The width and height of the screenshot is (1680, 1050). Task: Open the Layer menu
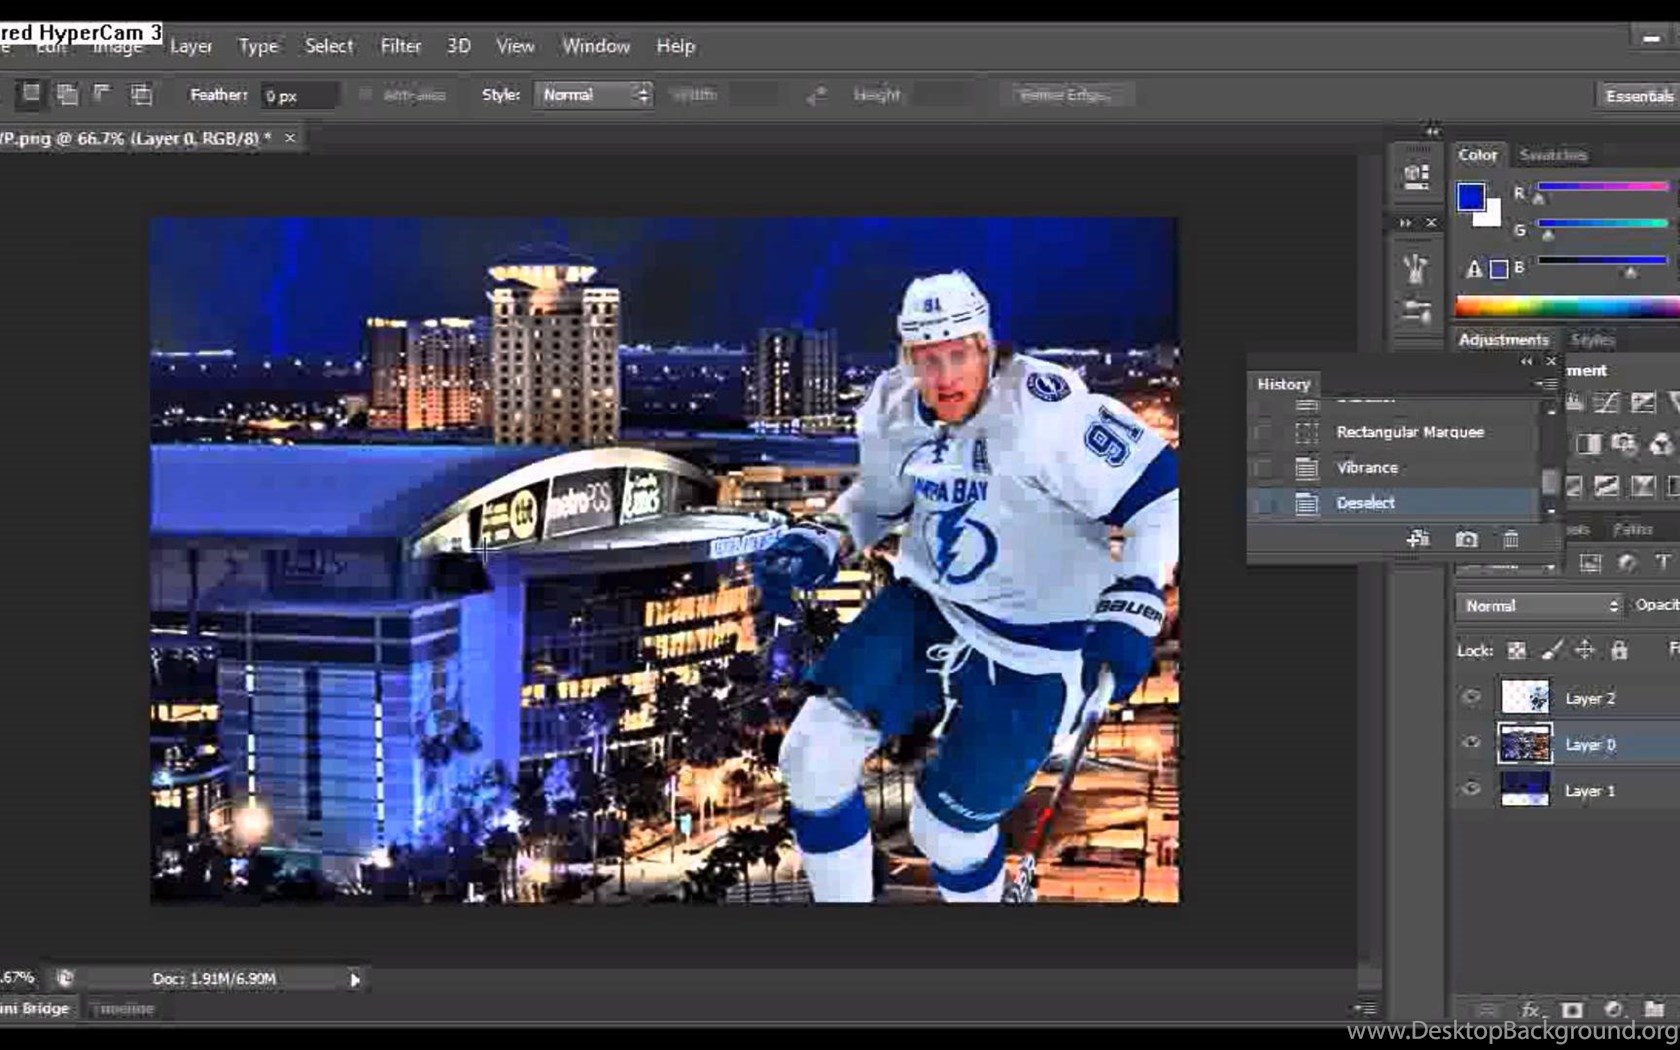tap(191, 46)
